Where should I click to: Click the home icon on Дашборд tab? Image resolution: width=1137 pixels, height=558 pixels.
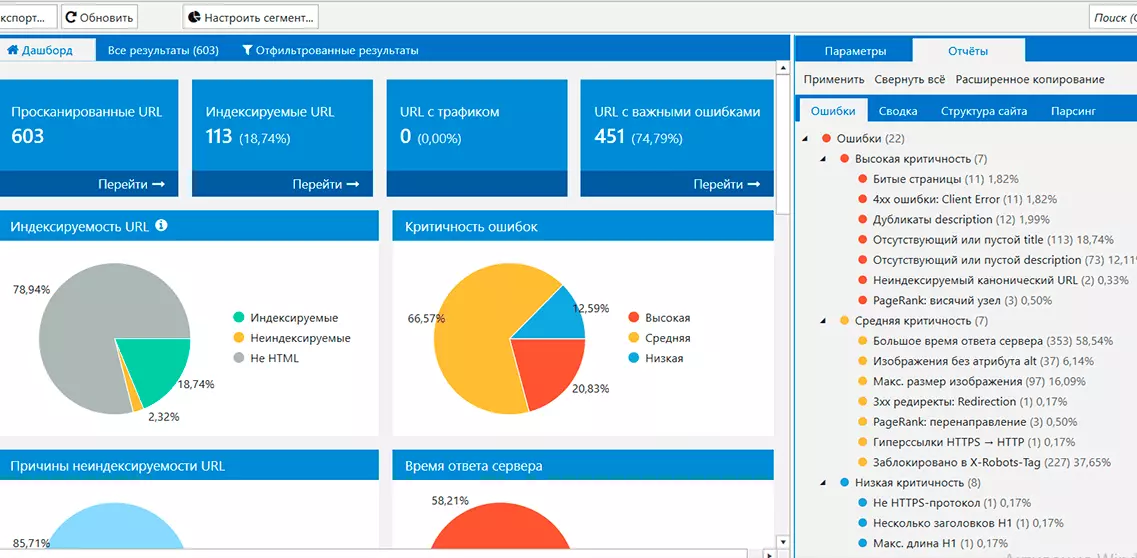tap(12, 51)
